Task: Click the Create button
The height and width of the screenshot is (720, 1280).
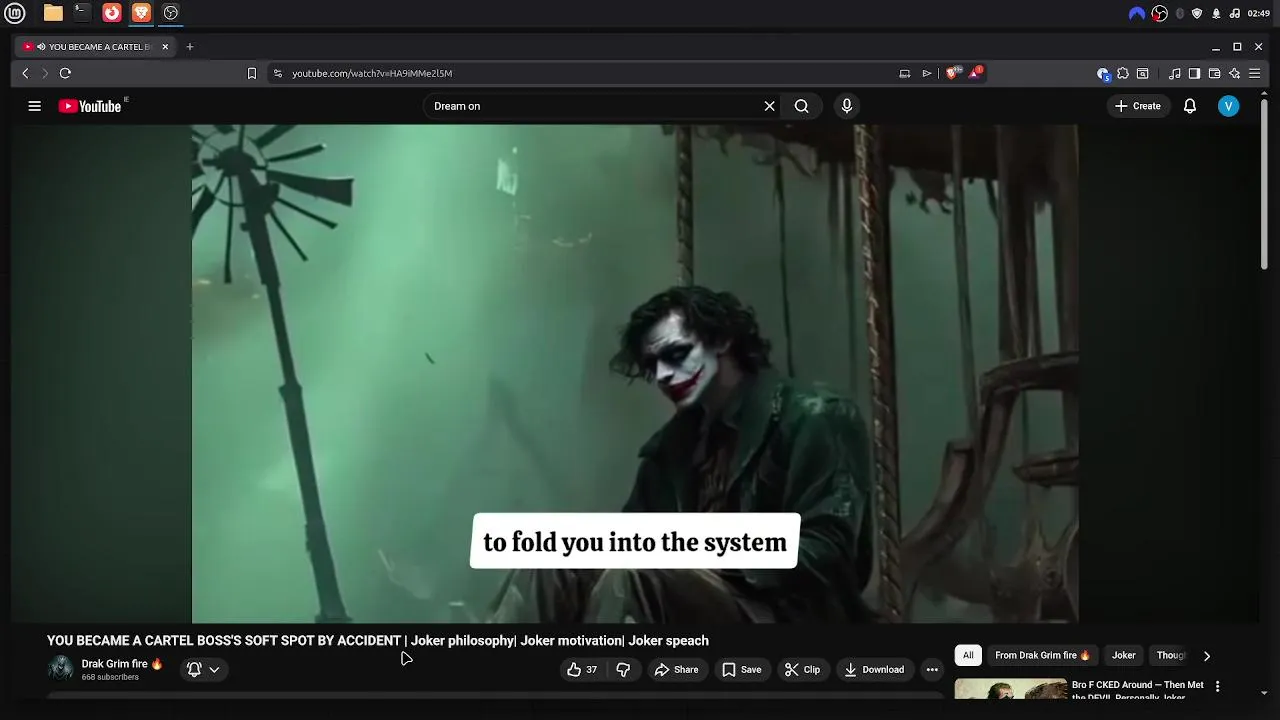Action: pyautogui.click(x=1138, y=106)
